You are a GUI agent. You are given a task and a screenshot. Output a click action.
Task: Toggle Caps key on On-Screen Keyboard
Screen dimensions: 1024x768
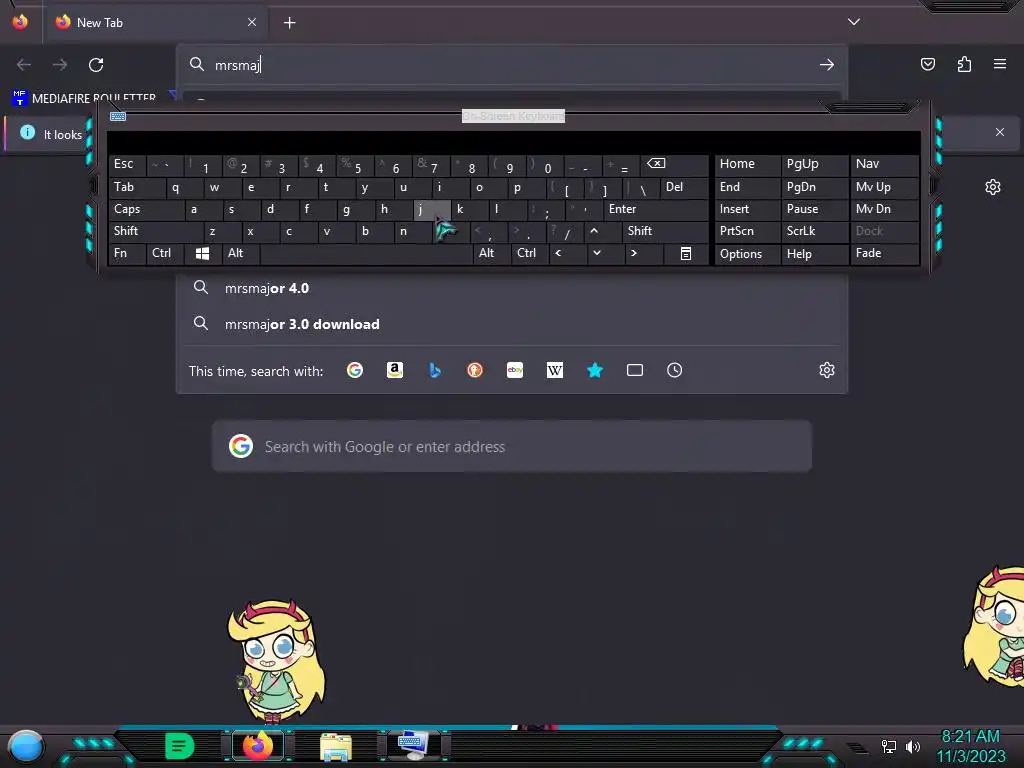(x=146, y=209)
